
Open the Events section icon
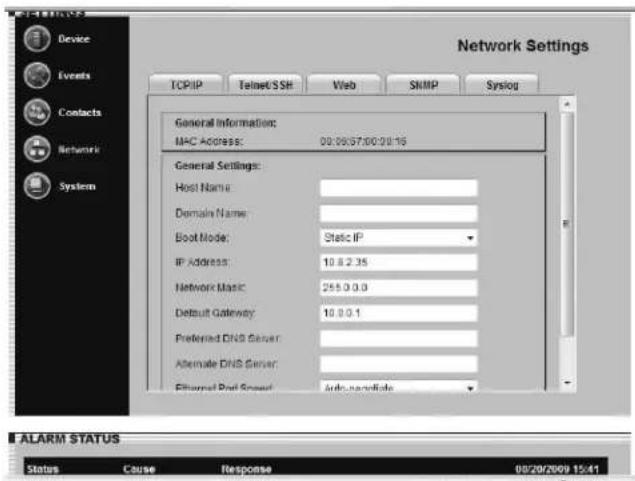tap(37, 75)
